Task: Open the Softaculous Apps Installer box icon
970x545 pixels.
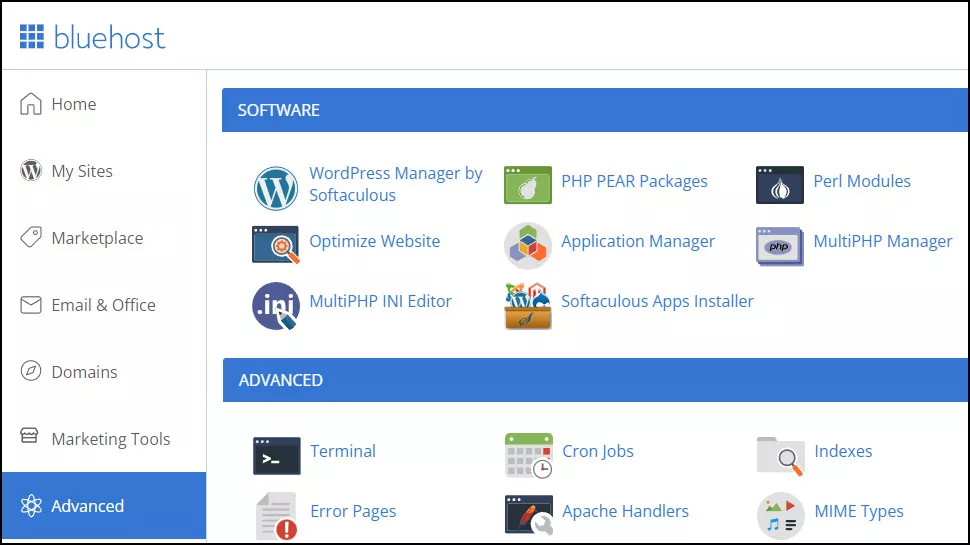Action: [528, 306]
